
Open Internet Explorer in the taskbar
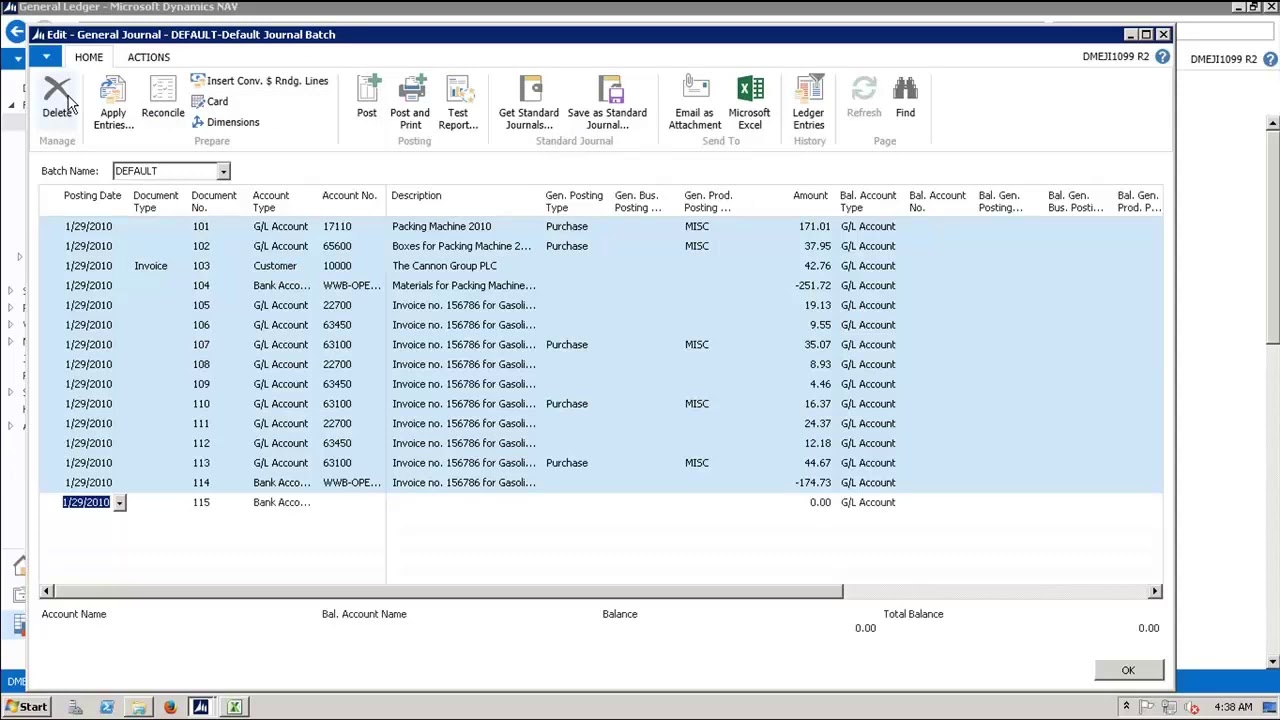point(106,707)
